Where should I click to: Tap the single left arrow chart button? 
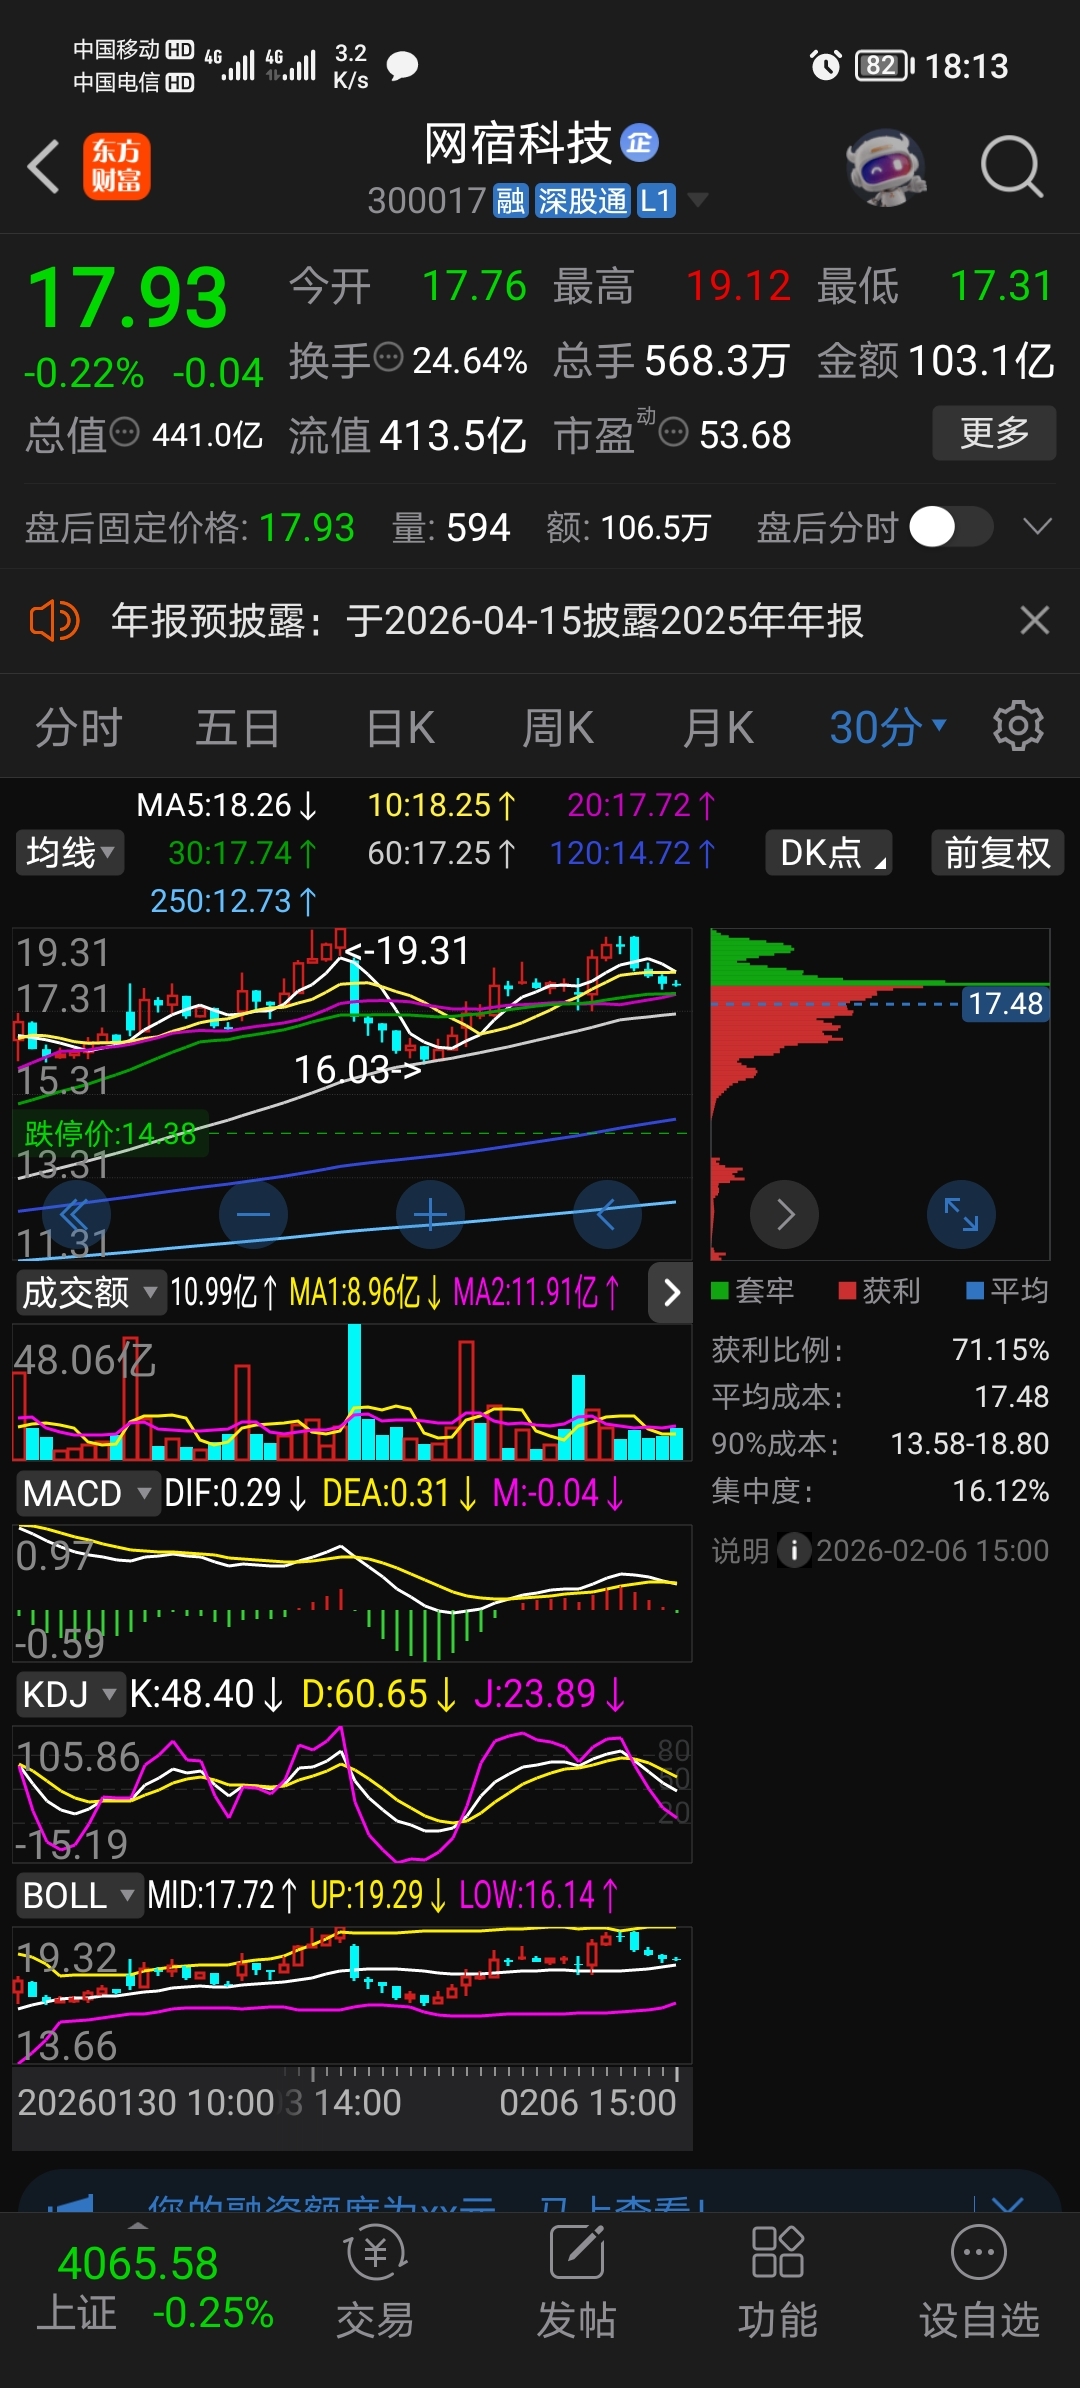(x=607, y=1214)
